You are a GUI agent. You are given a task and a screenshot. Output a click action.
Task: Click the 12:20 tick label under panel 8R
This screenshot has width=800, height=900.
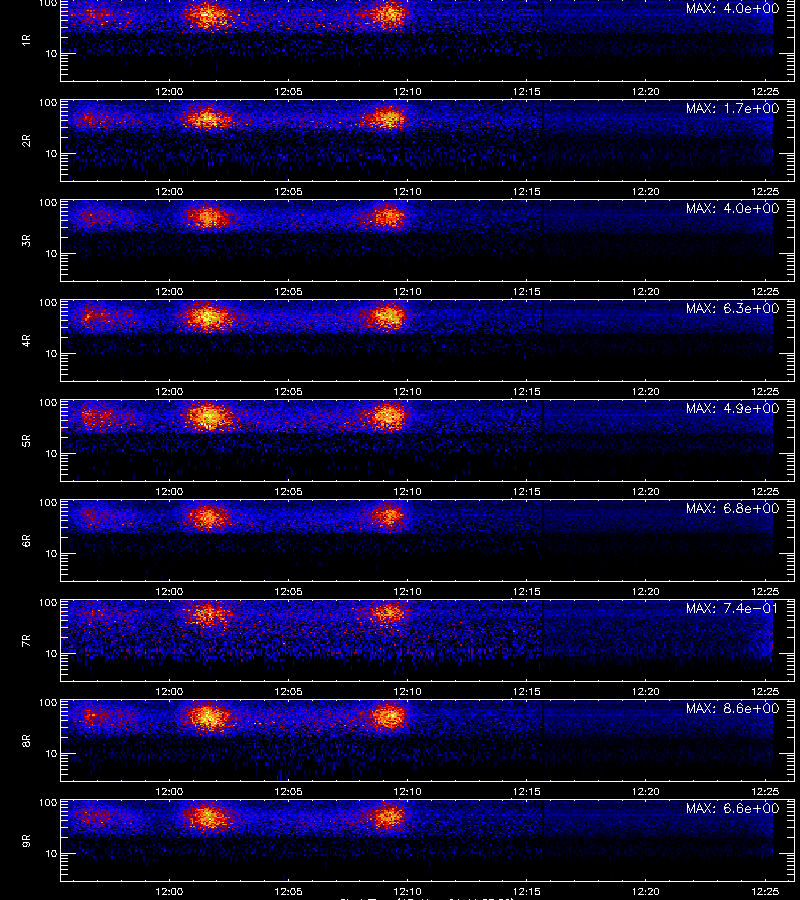click(646, 792)
